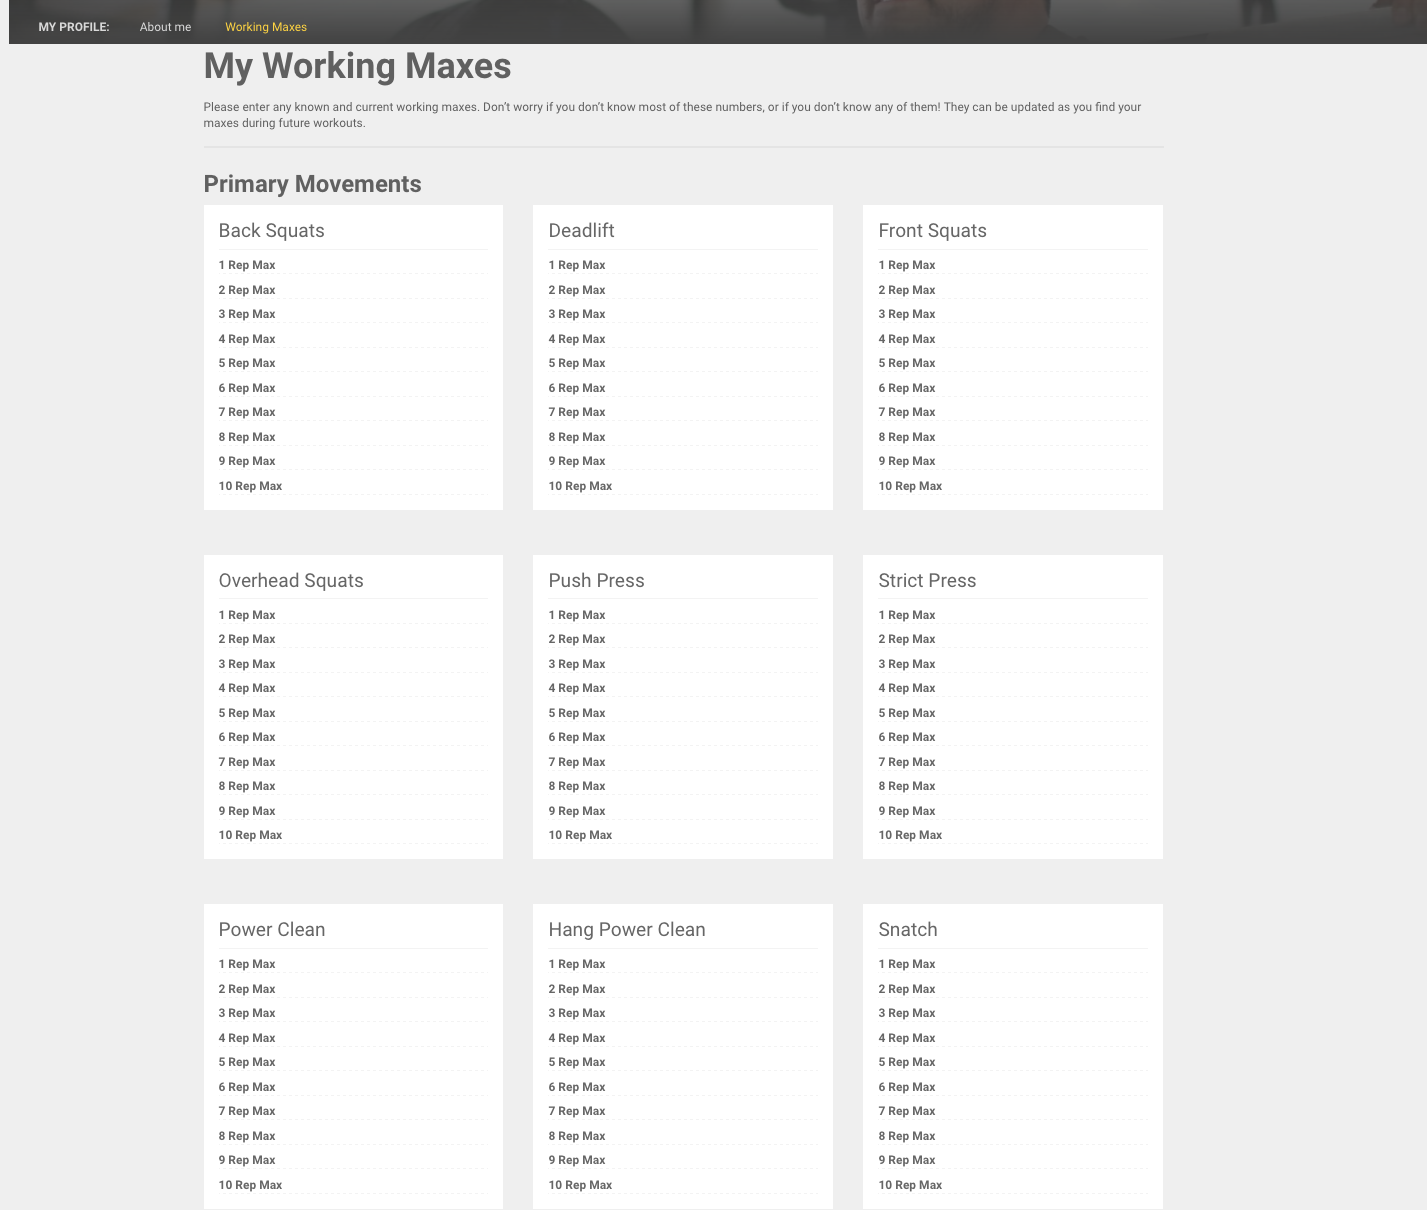Click the MY PROFILE label
The height and width of the screenshot is (1210, 1427).
coord(74,27)
